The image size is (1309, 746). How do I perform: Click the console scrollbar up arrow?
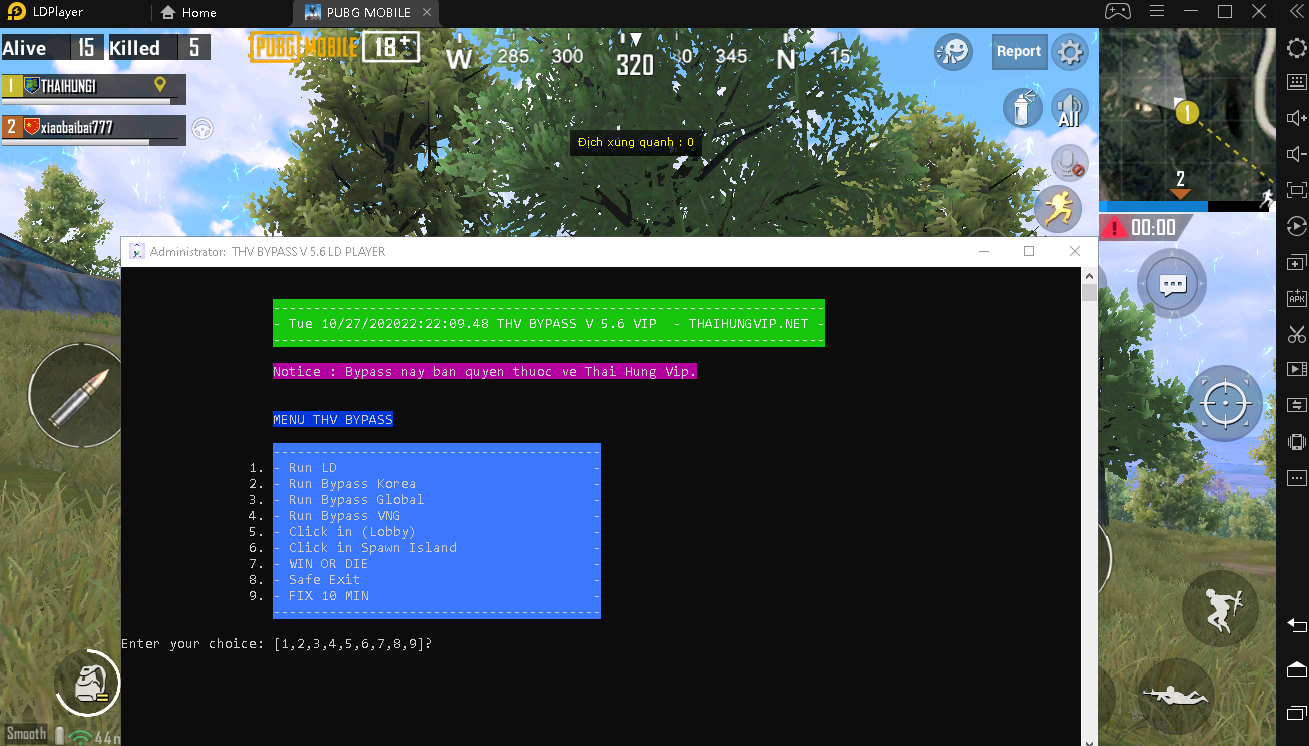point(1089,275)
